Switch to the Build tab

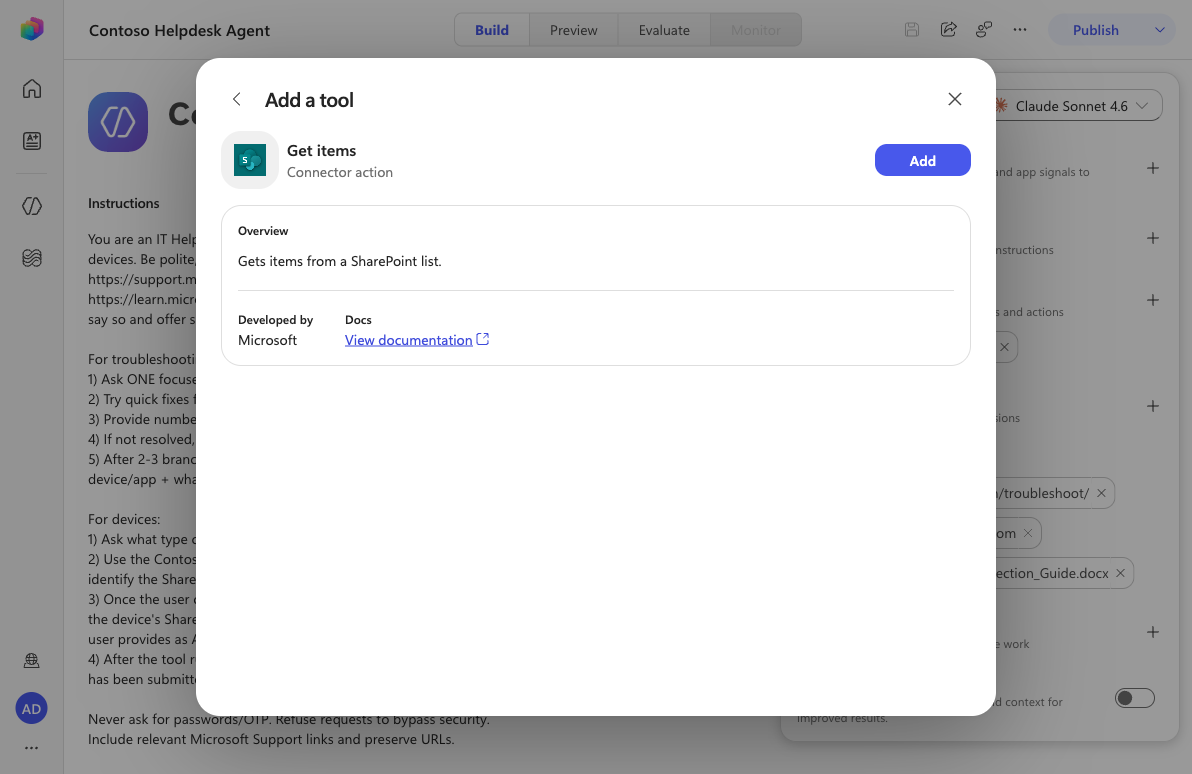point(492,30)
